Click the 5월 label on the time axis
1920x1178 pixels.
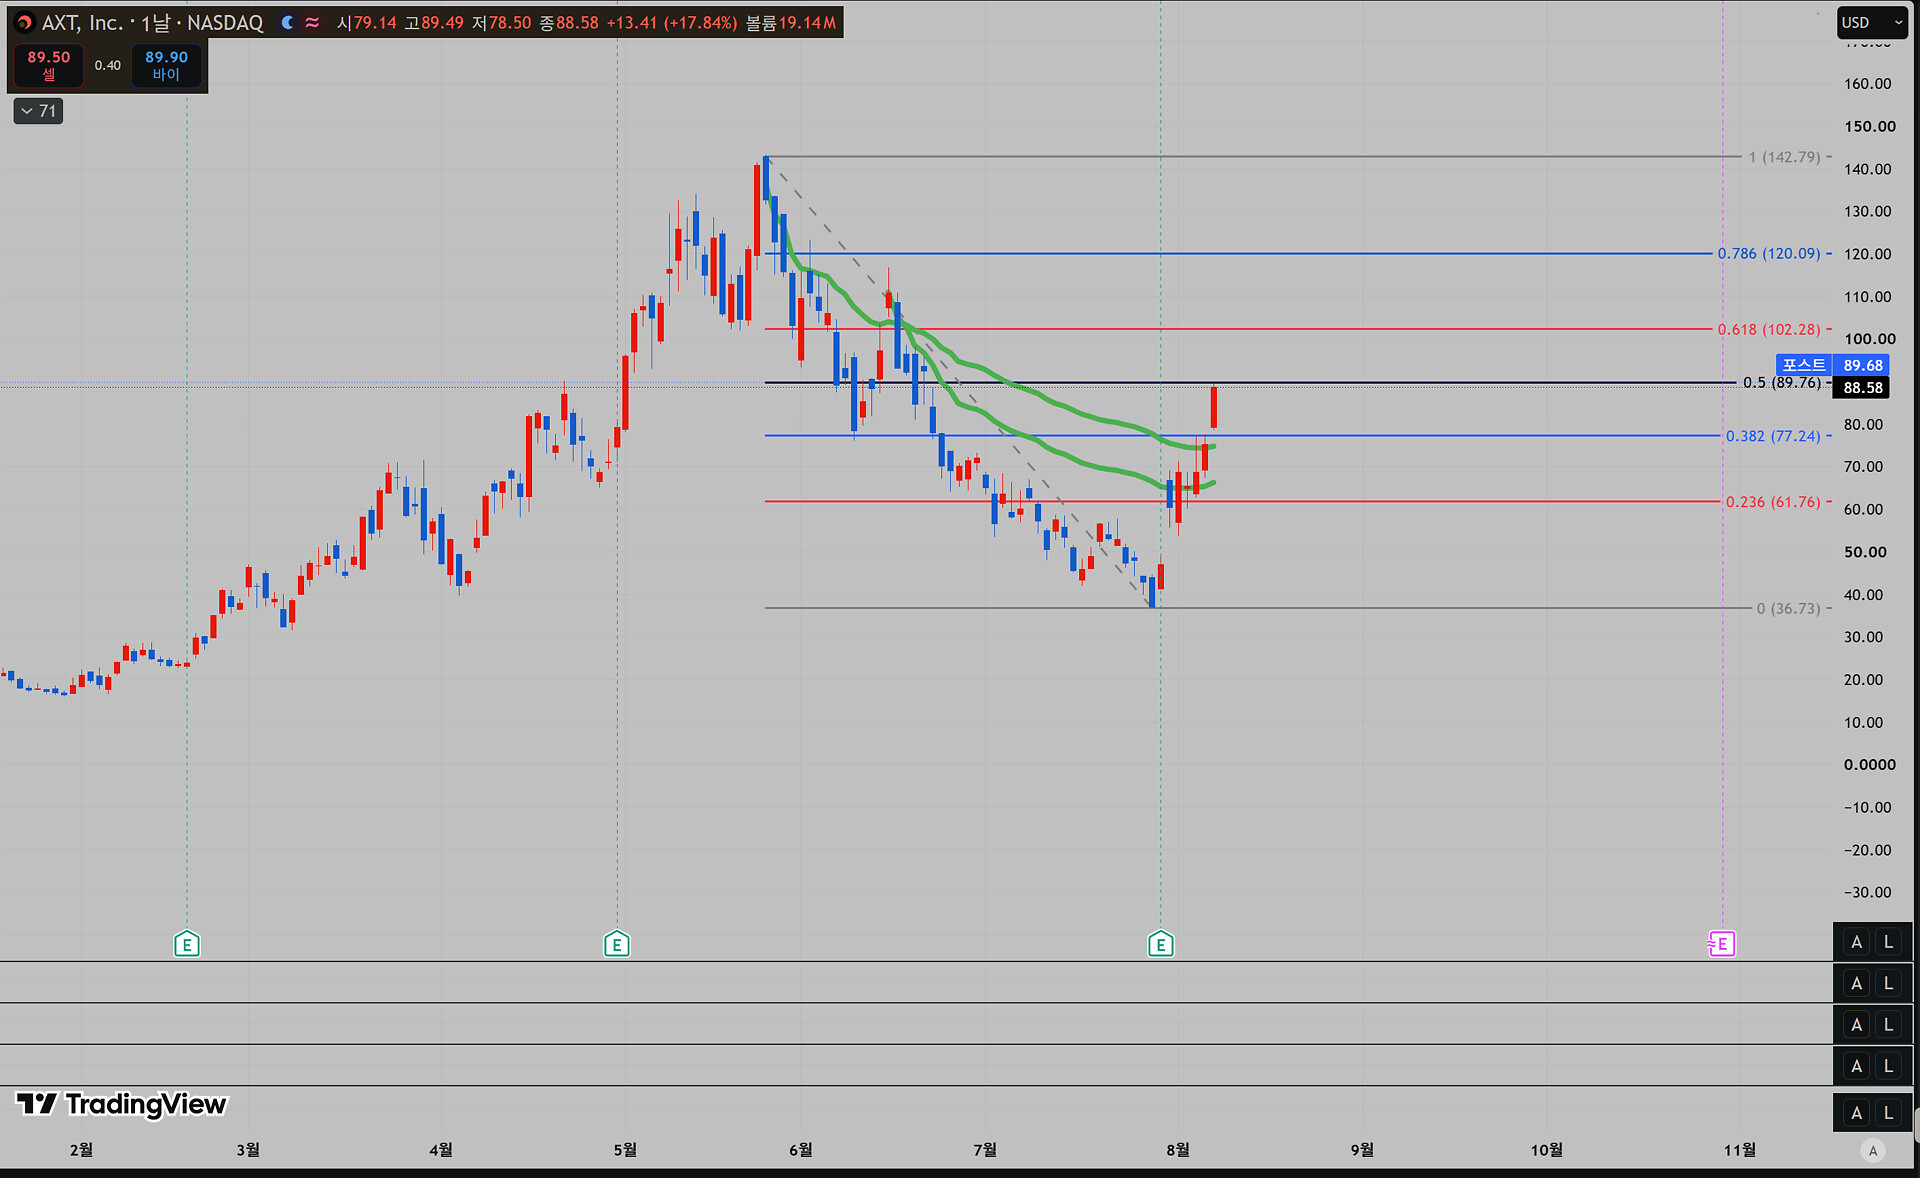click(625, 1150)
